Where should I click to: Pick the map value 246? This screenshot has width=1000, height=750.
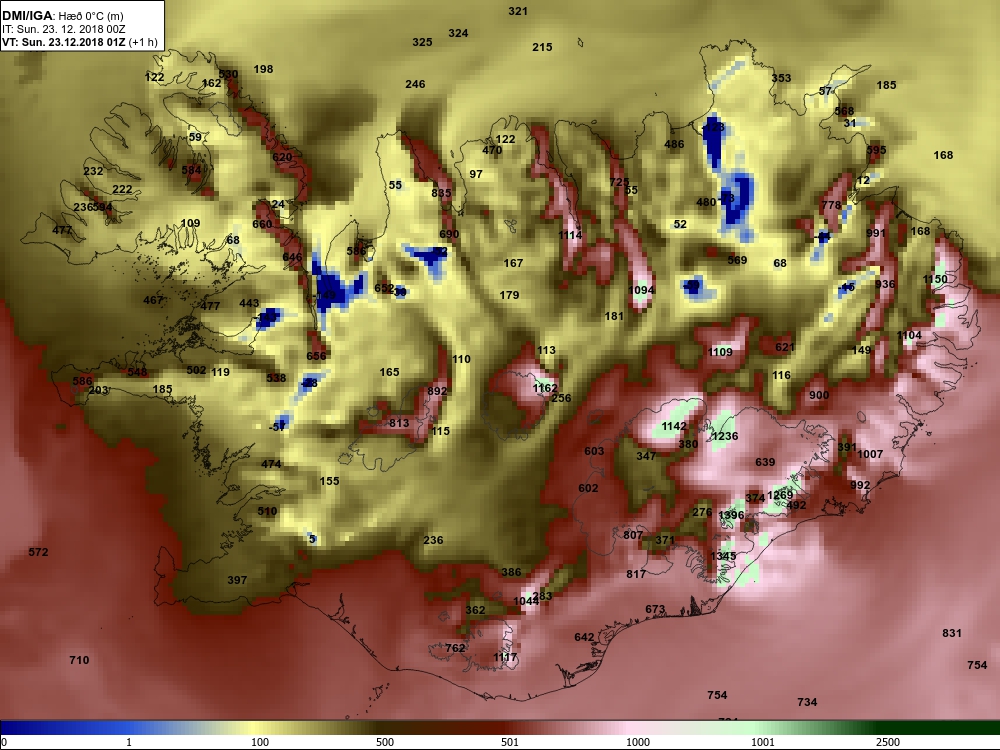[x=415, y=84]
